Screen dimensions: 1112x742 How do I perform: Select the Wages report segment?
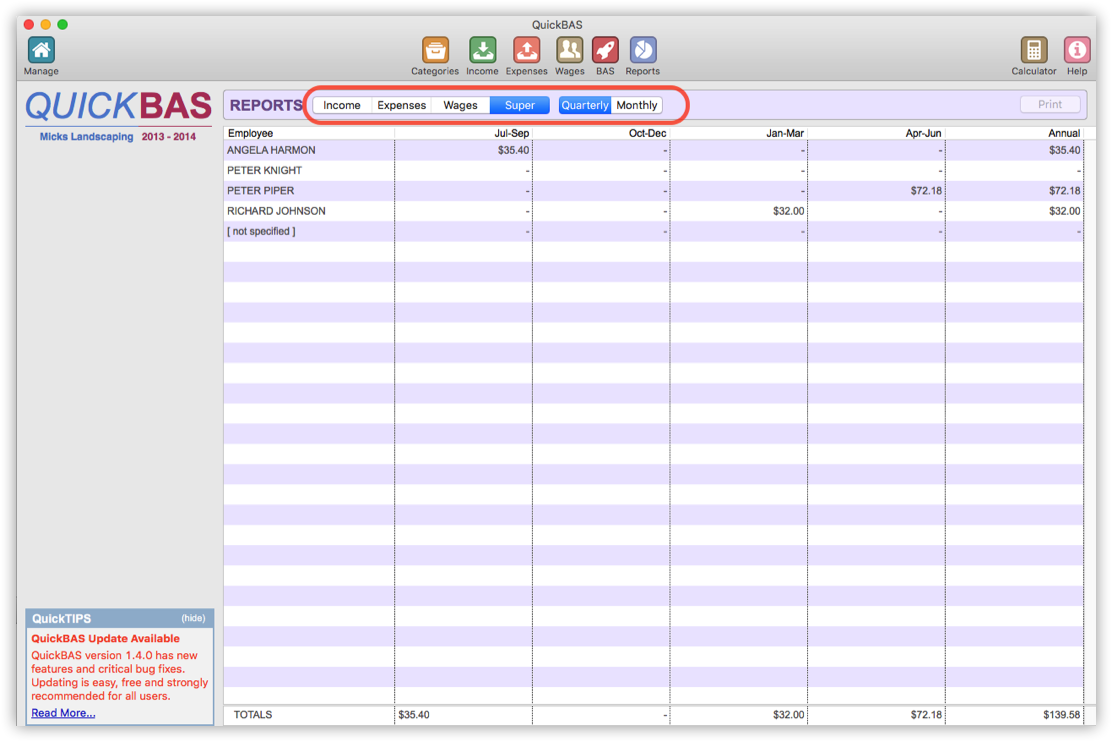coord(460,105)
